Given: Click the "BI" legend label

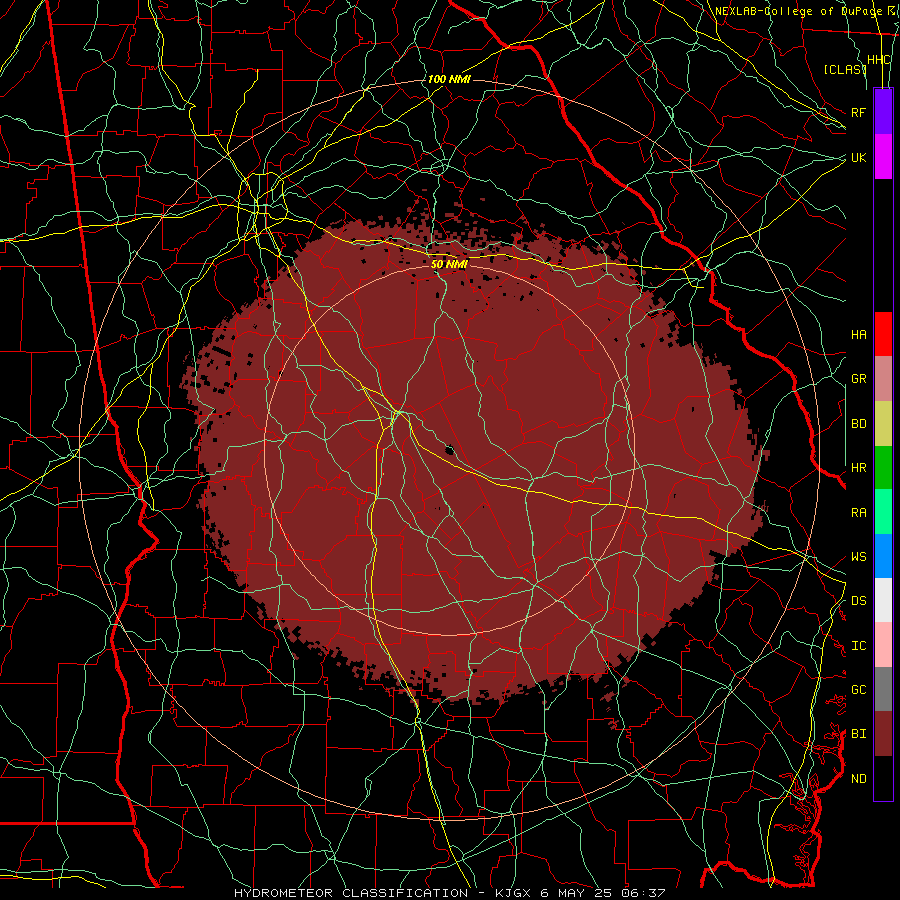Looking at the screenshot, I should click(x=858, y=734).
